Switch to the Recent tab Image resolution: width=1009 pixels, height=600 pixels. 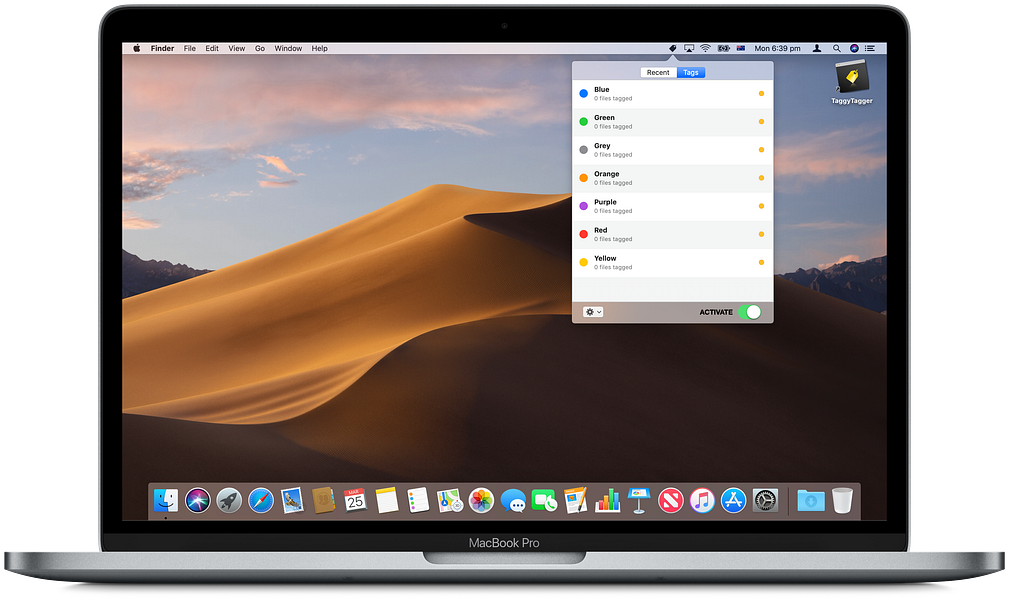point(658,73)
